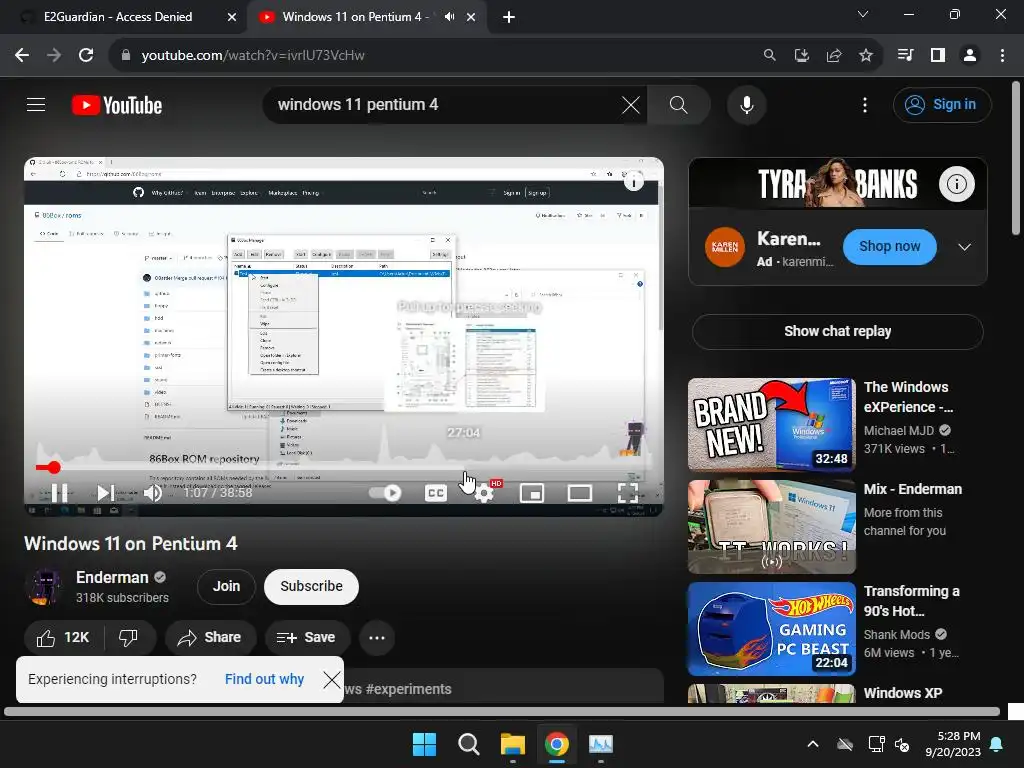Dislike the video with thumbs down
Screen dimensions: 1024x768
click(129, 637)
